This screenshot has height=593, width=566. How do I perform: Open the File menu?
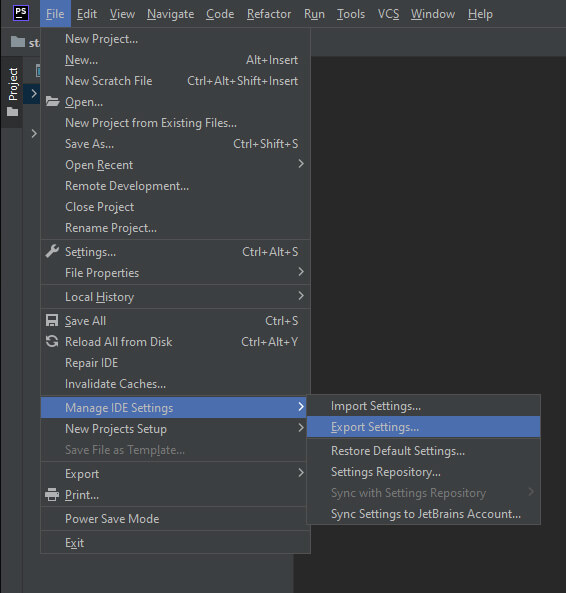coord(55,14)
